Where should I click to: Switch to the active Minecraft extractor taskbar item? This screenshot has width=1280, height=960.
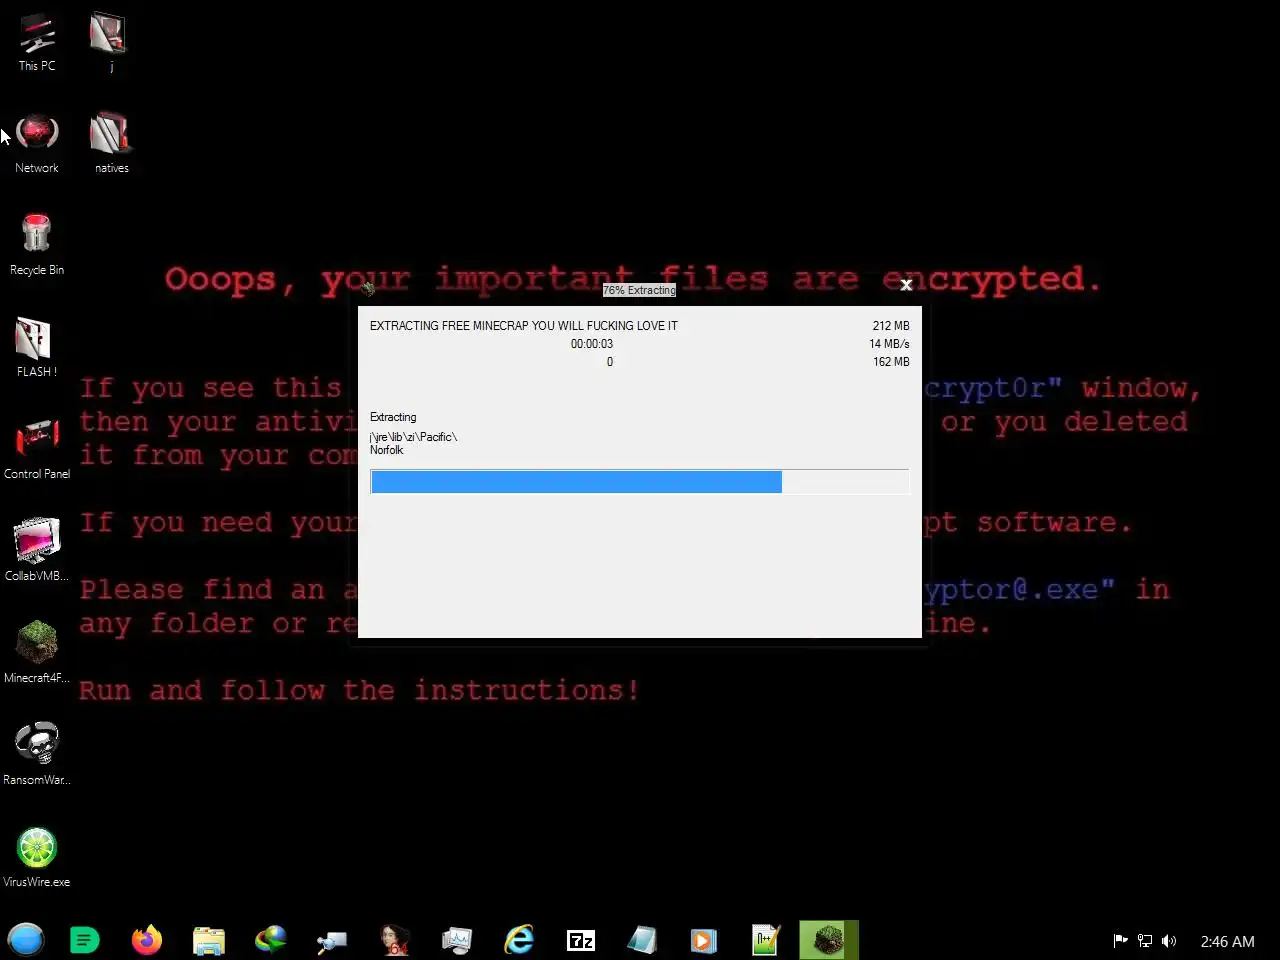pyautogui.click(x=828, y=941)
